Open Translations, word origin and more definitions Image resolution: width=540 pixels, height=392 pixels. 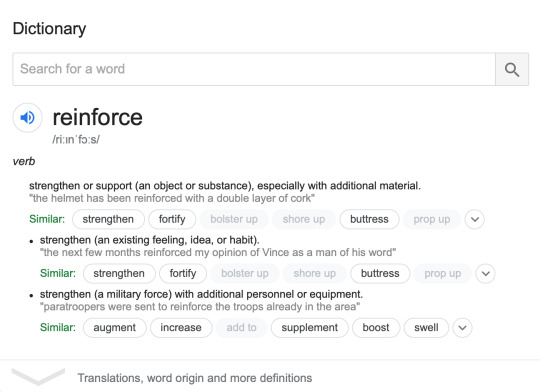point(195,378)
